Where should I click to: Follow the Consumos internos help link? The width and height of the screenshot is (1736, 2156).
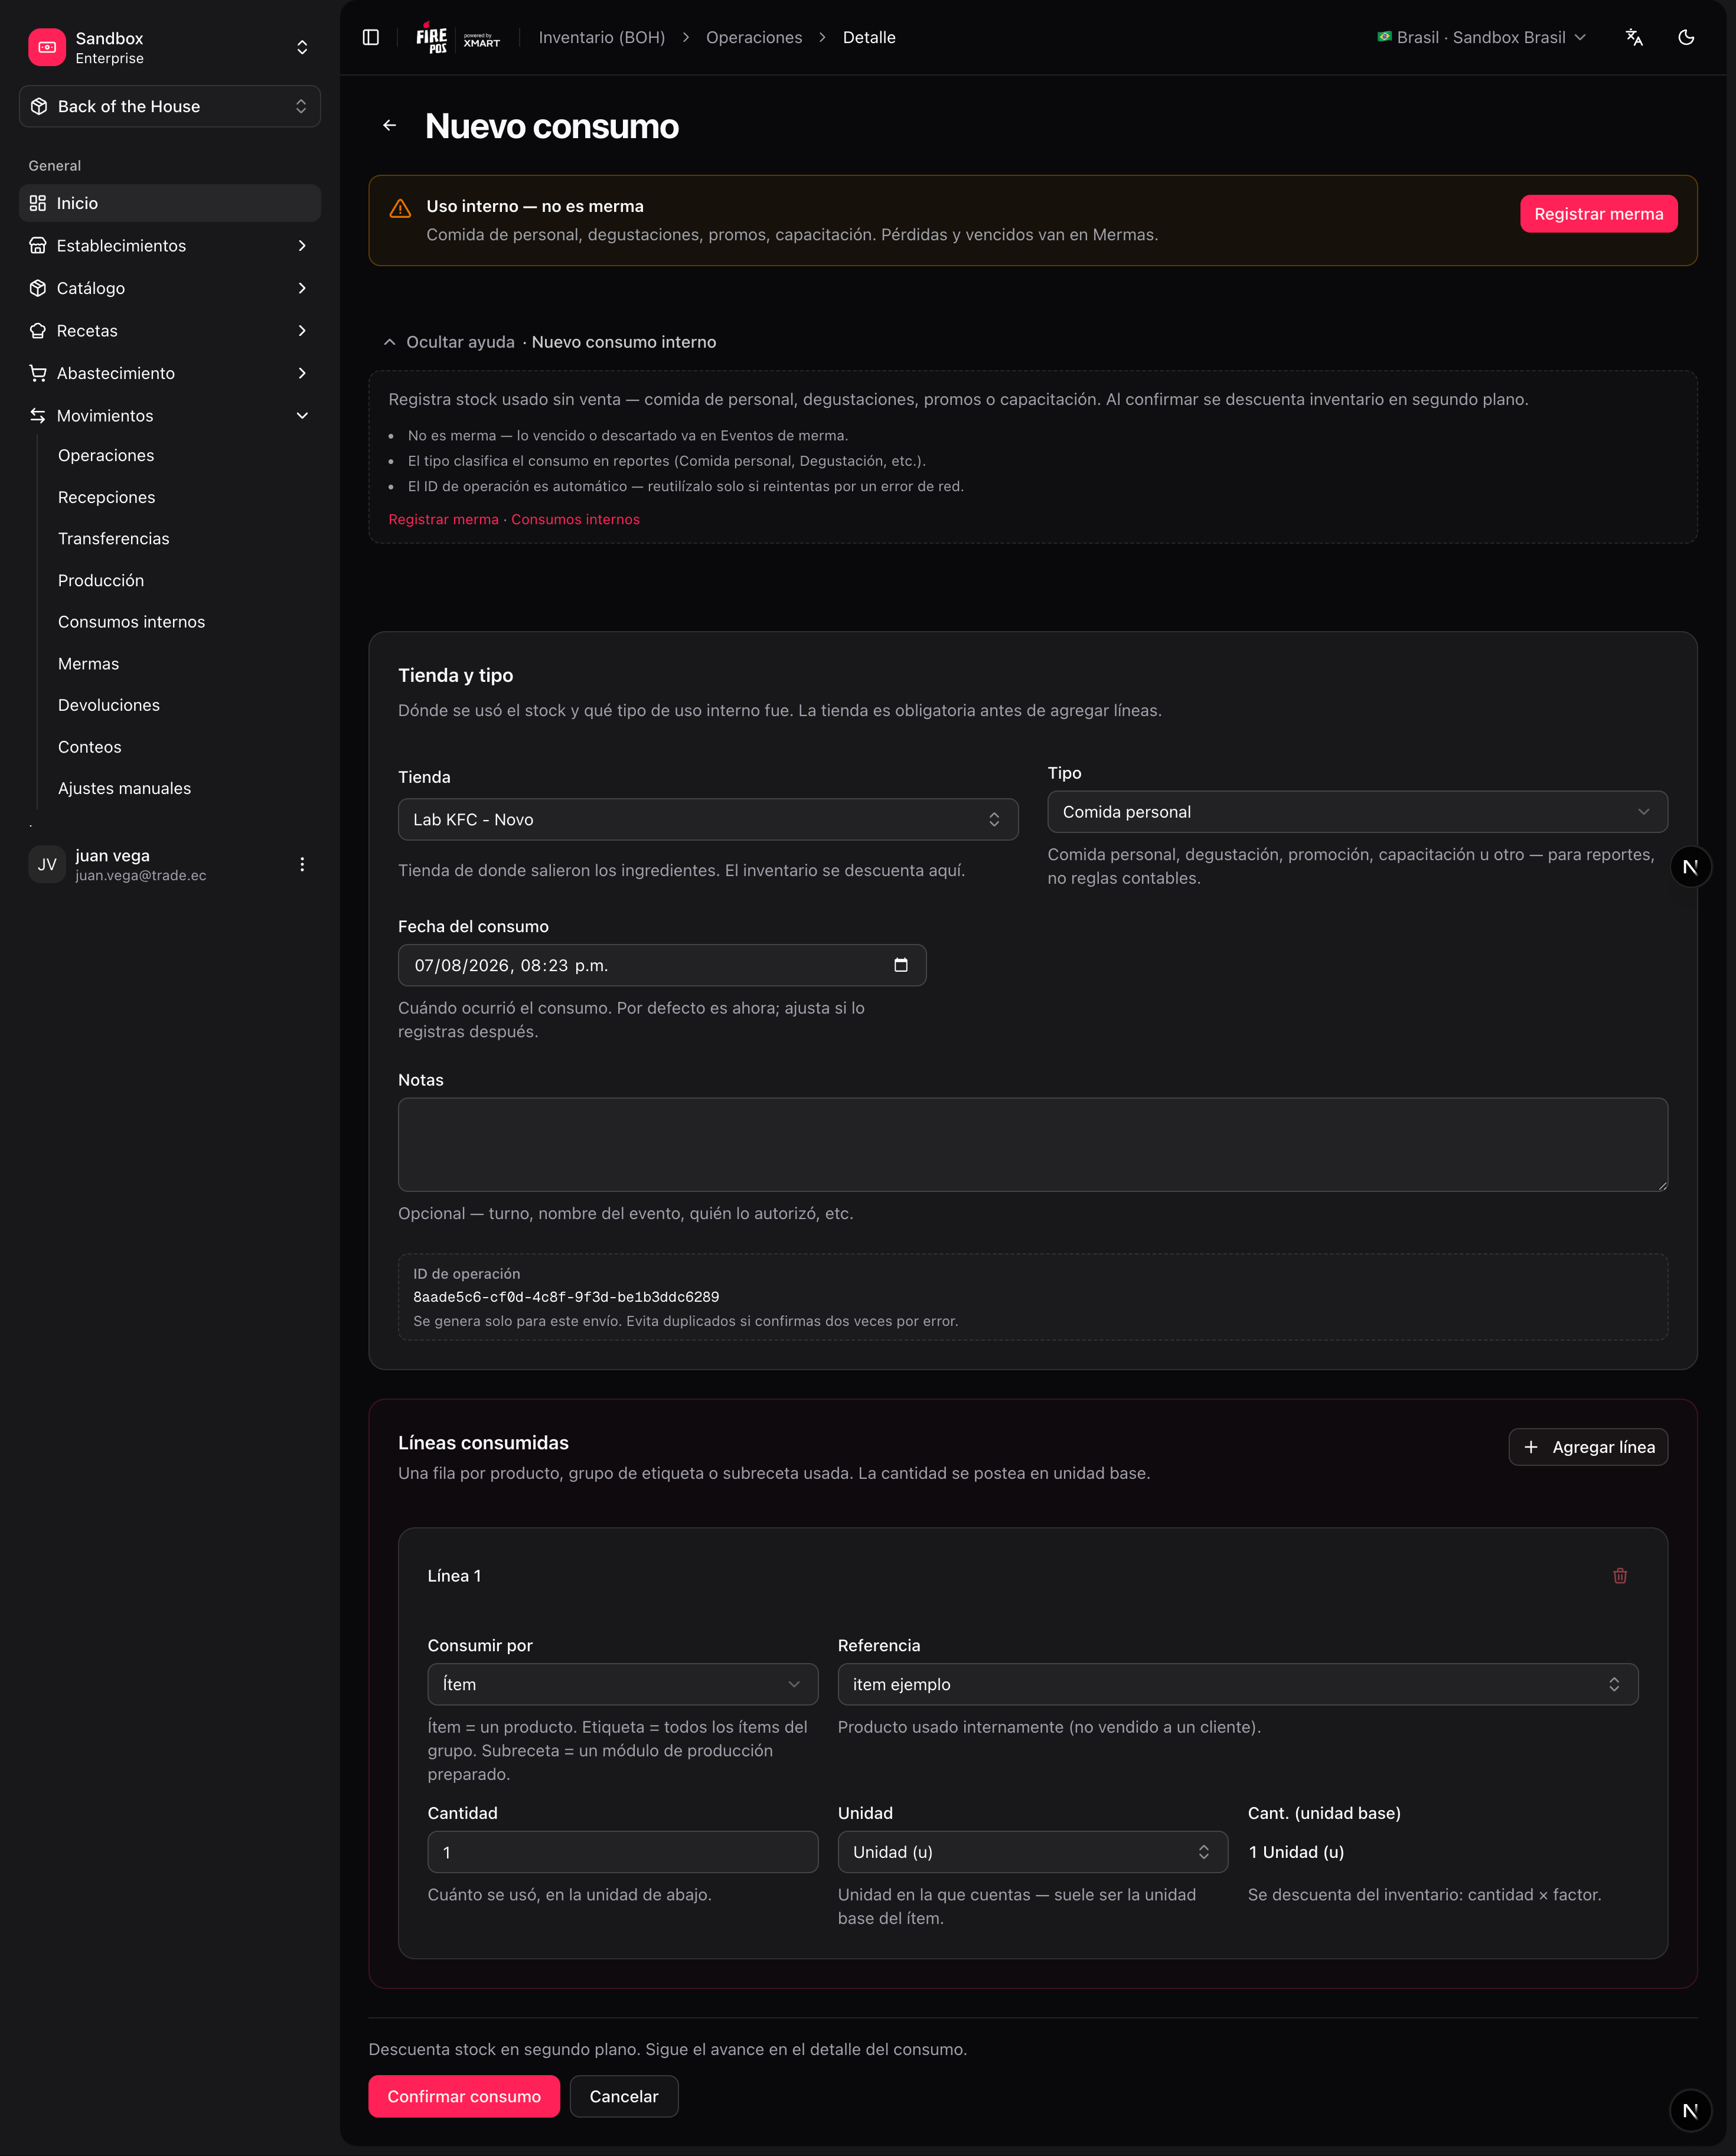[575, 519]
